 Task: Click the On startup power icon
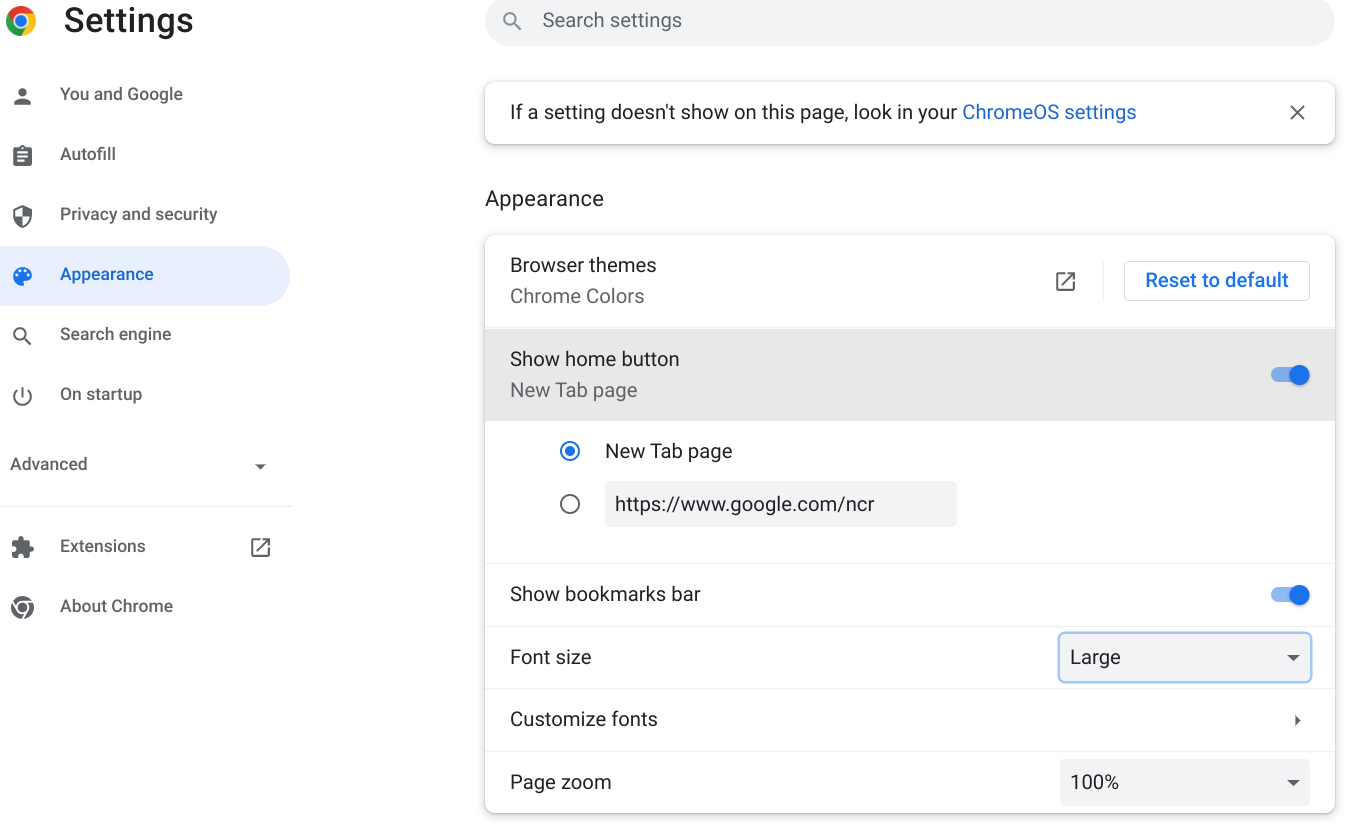click(22, 396)
